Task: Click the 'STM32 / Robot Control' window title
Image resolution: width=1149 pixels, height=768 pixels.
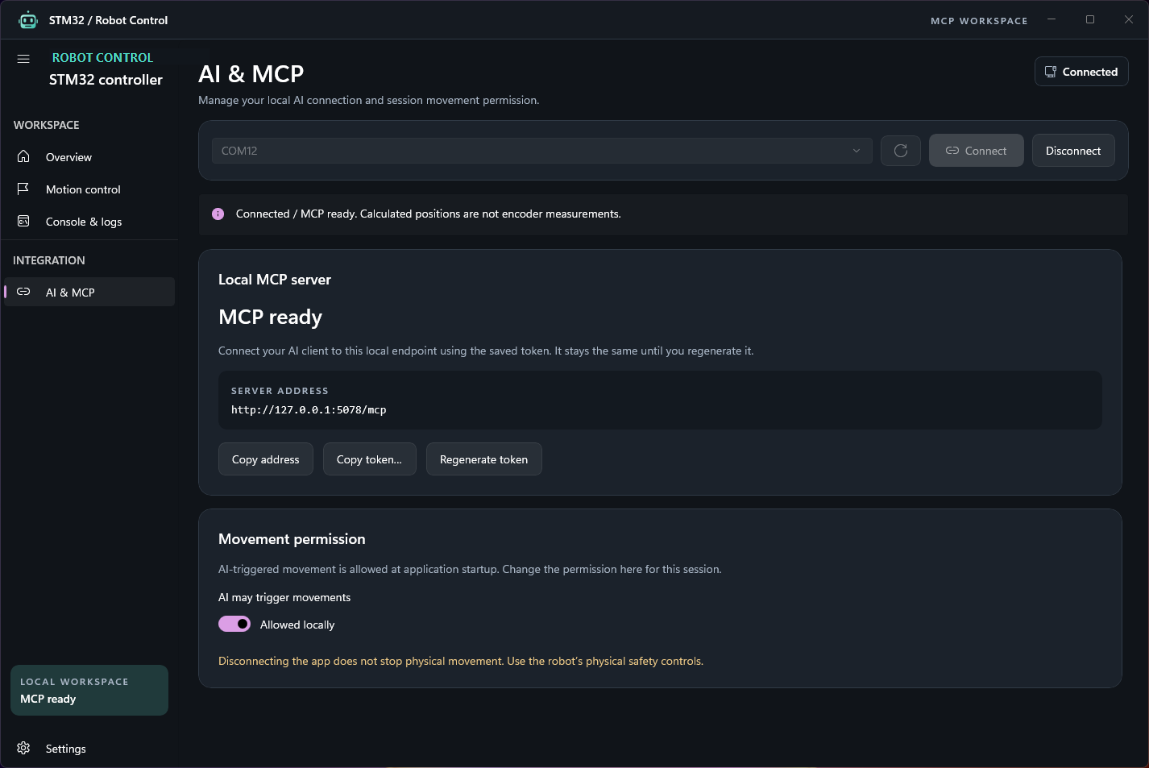Action: pyautogui.click(x=108, y=20)
